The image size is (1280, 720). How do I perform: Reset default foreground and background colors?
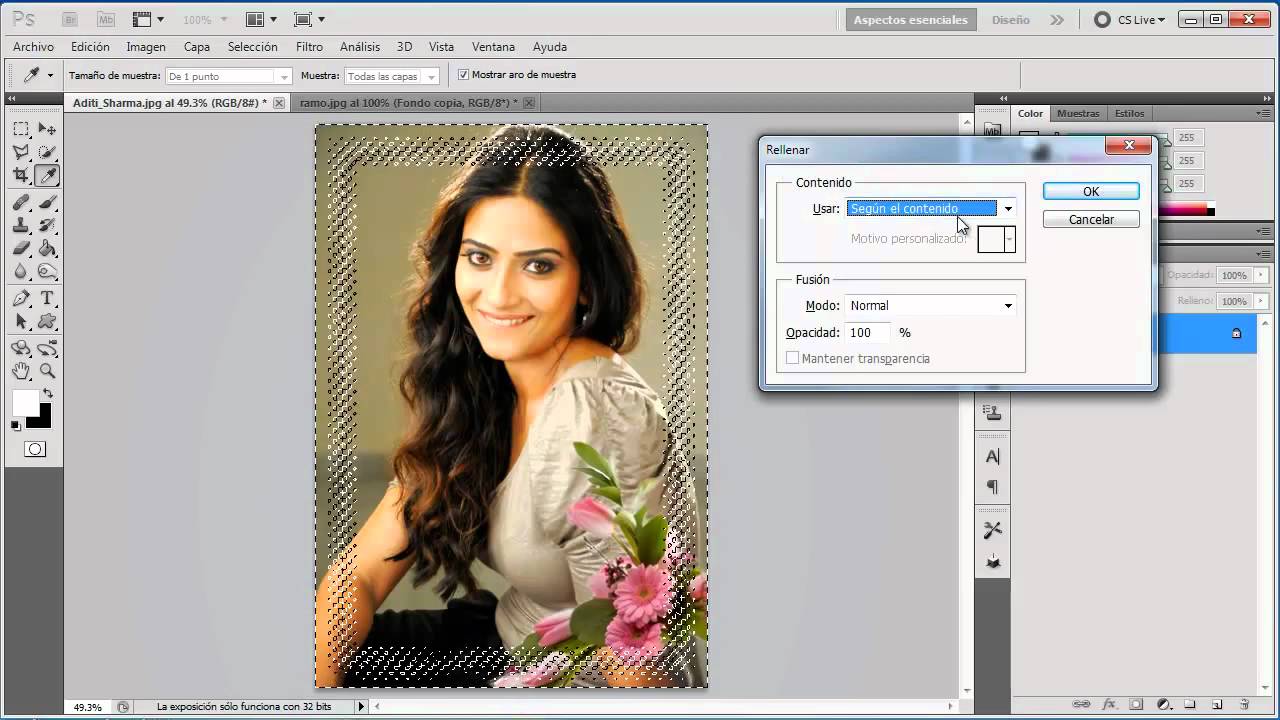[15, 426]
